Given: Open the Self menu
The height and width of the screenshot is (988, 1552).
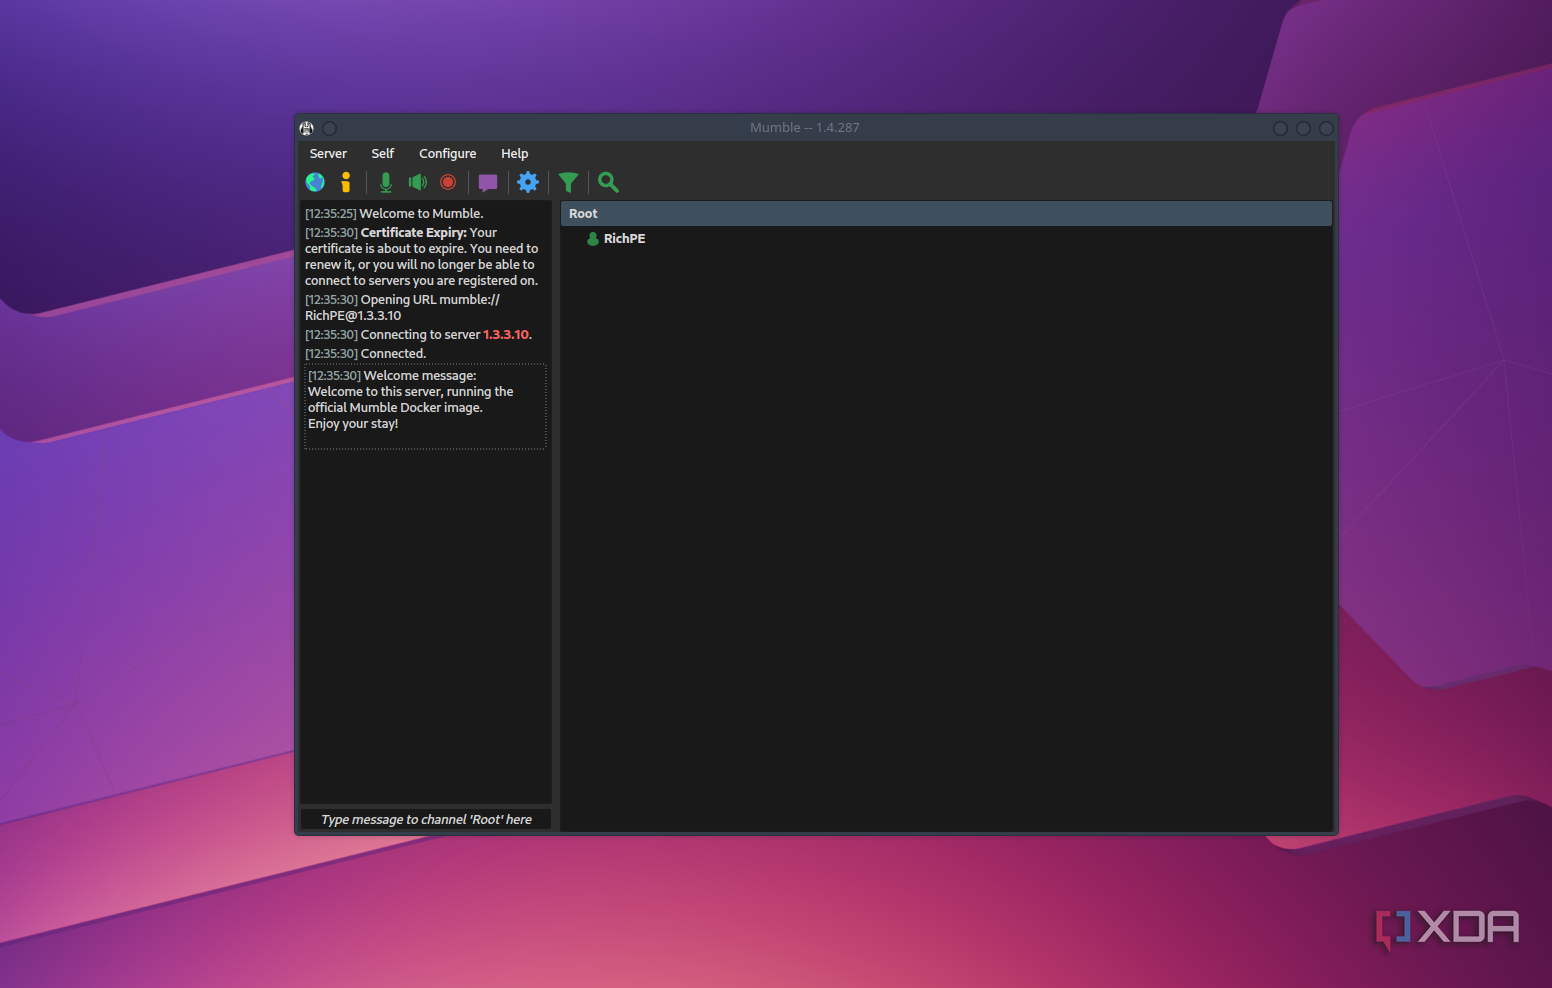Looking at the screenshot, I should pos(383,154).
